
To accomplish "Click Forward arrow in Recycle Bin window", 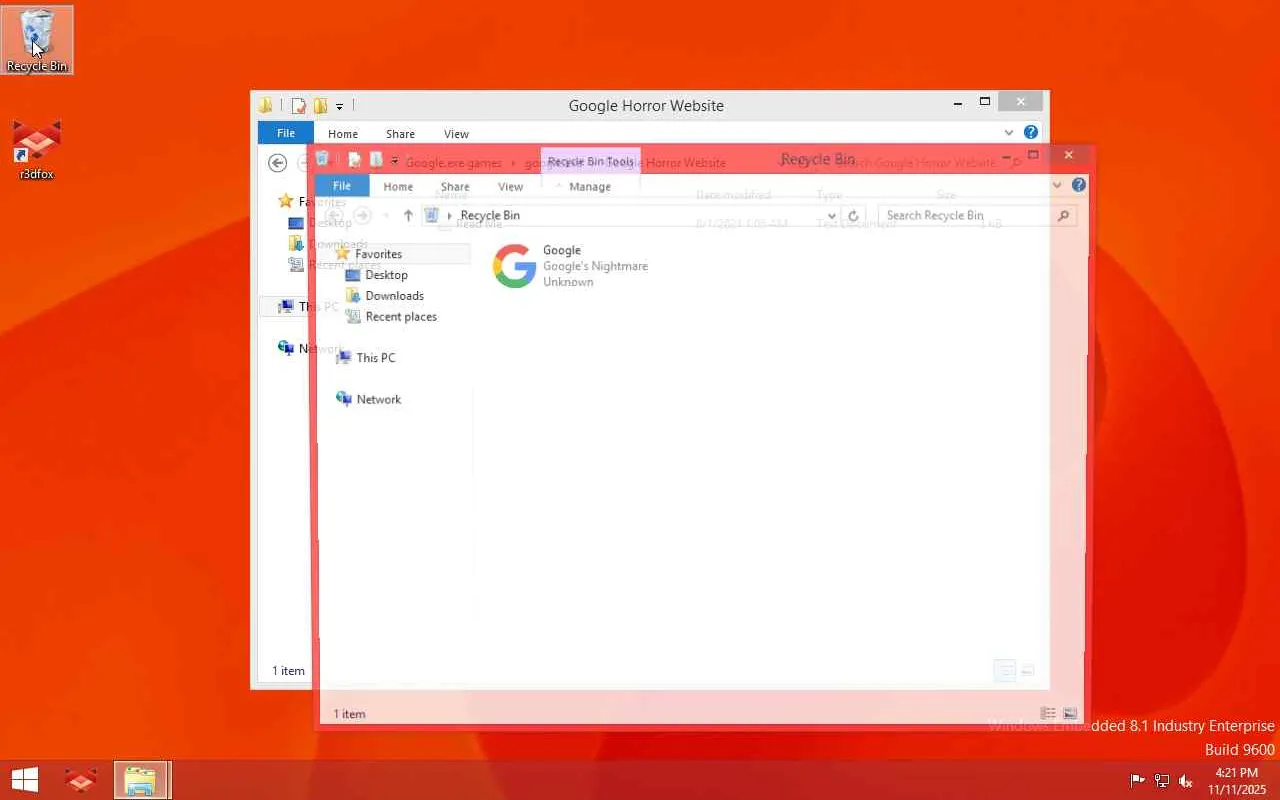I will pyautogui.click(x=363, y=215).
